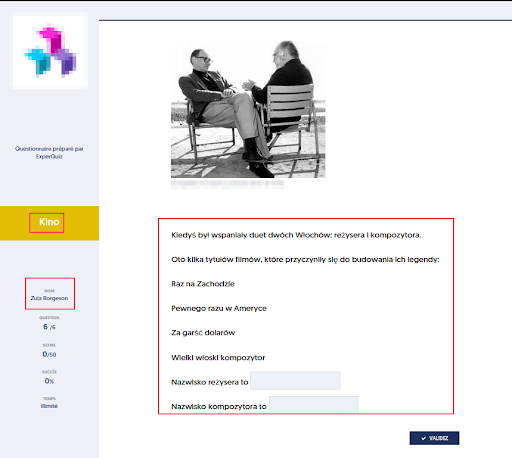Image resolution: width=512 pixels, height=458 pixels.
Task: Focus the 'Nazwisko reżysera to' input field
Action: [x=295, y=381]
